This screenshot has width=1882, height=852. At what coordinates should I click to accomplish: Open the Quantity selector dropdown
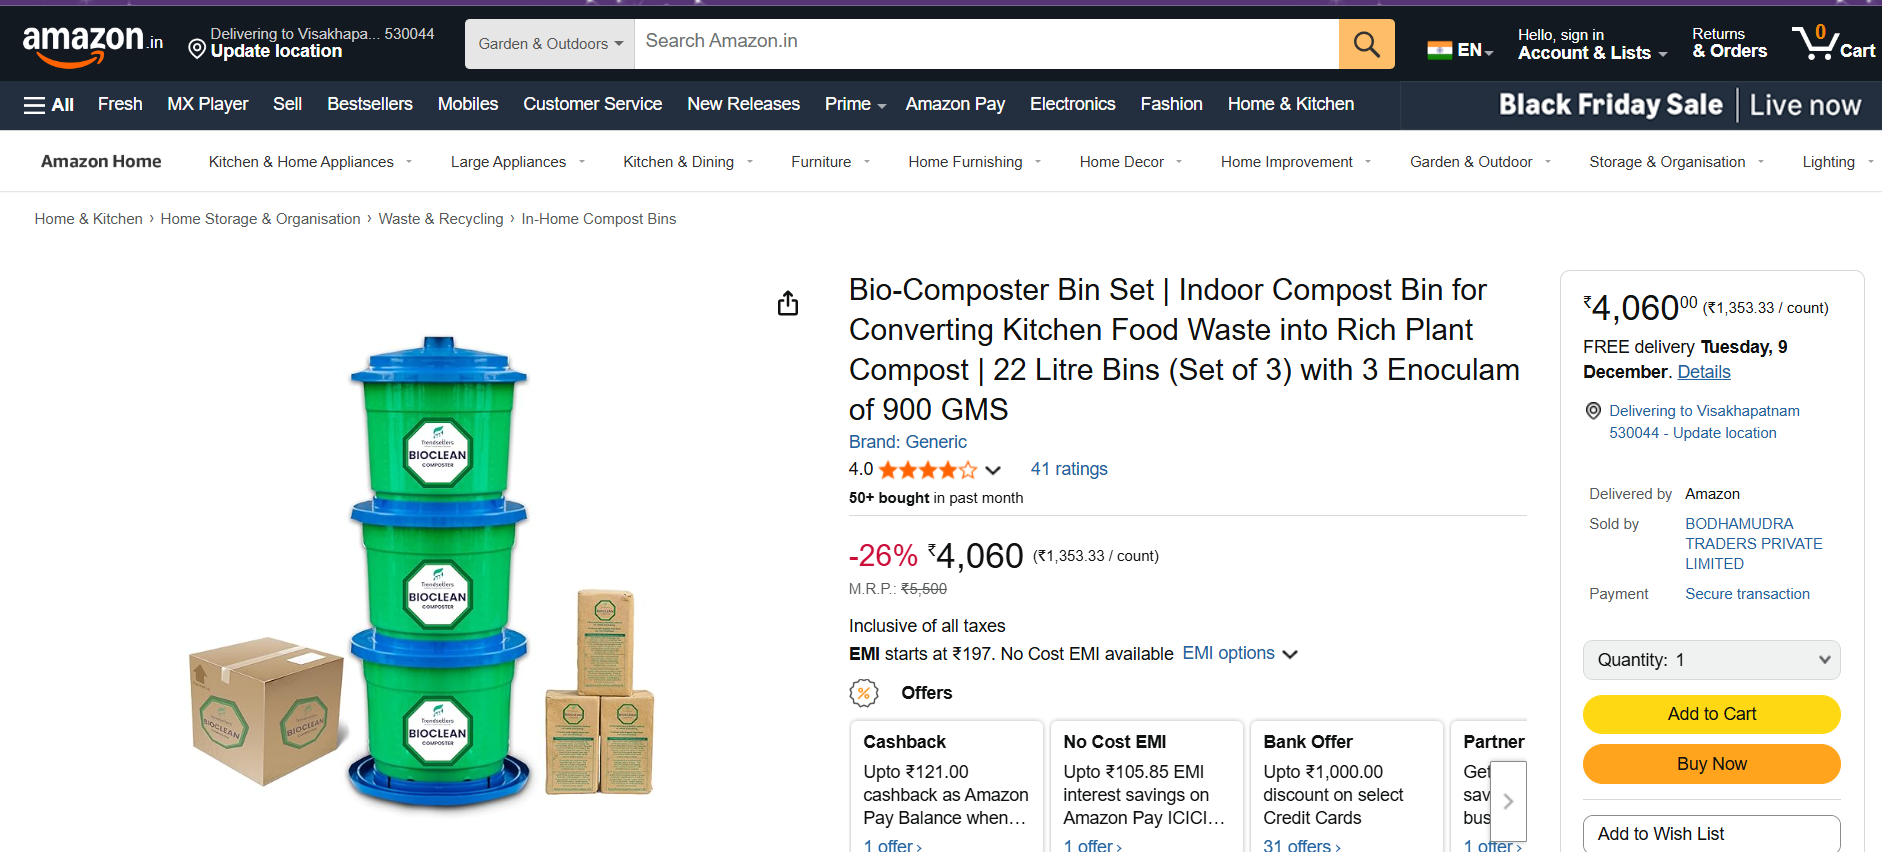click(1711, 660)
